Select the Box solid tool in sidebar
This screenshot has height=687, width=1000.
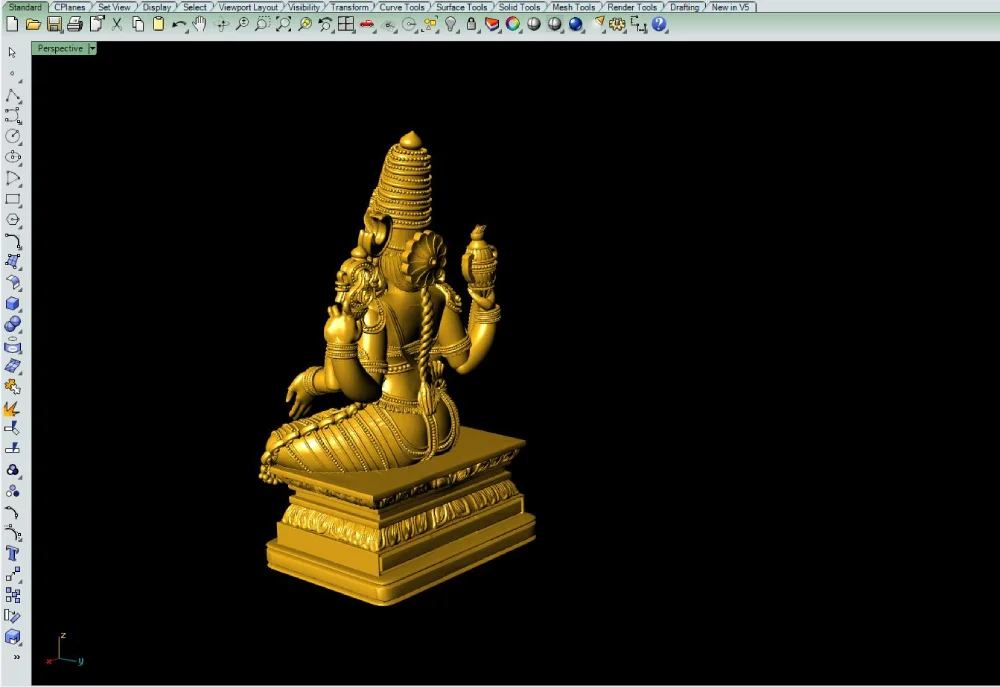tap(12, 304)
